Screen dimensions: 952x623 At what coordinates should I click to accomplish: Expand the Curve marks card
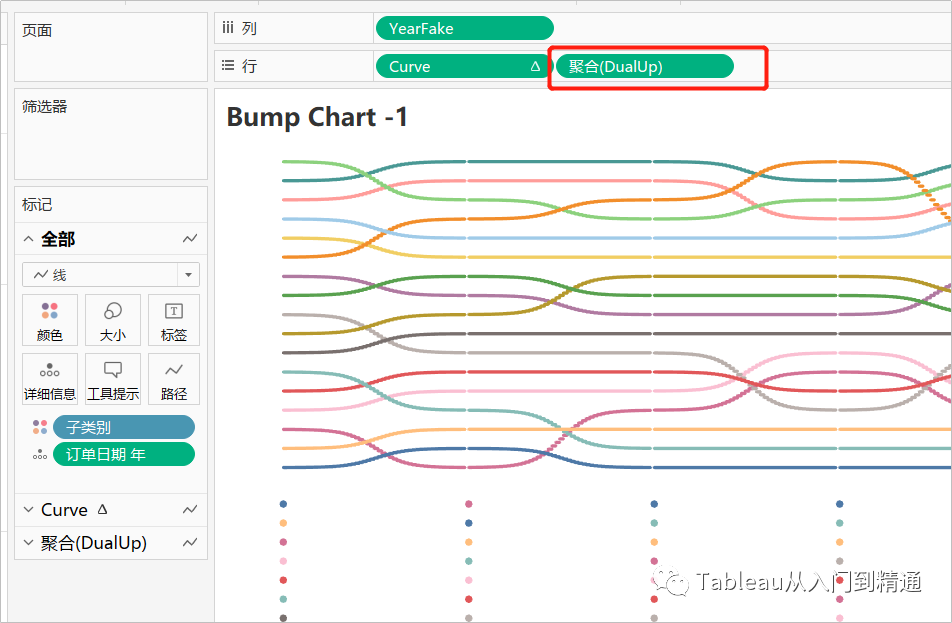pos(27,509)
